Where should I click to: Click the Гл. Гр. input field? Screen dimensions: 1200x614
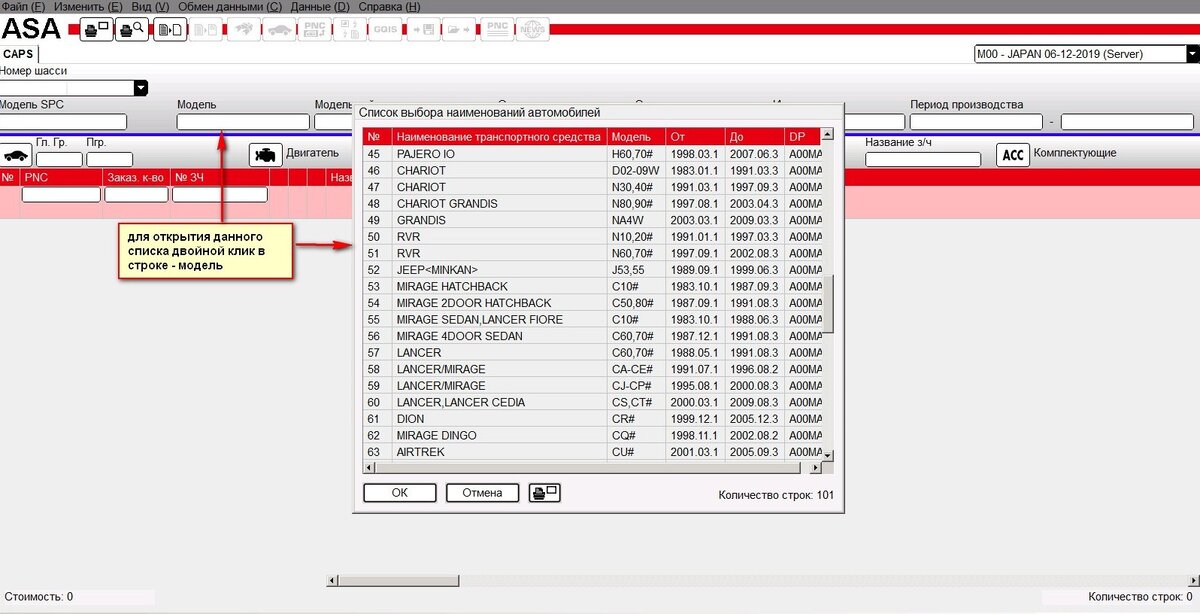59,159
